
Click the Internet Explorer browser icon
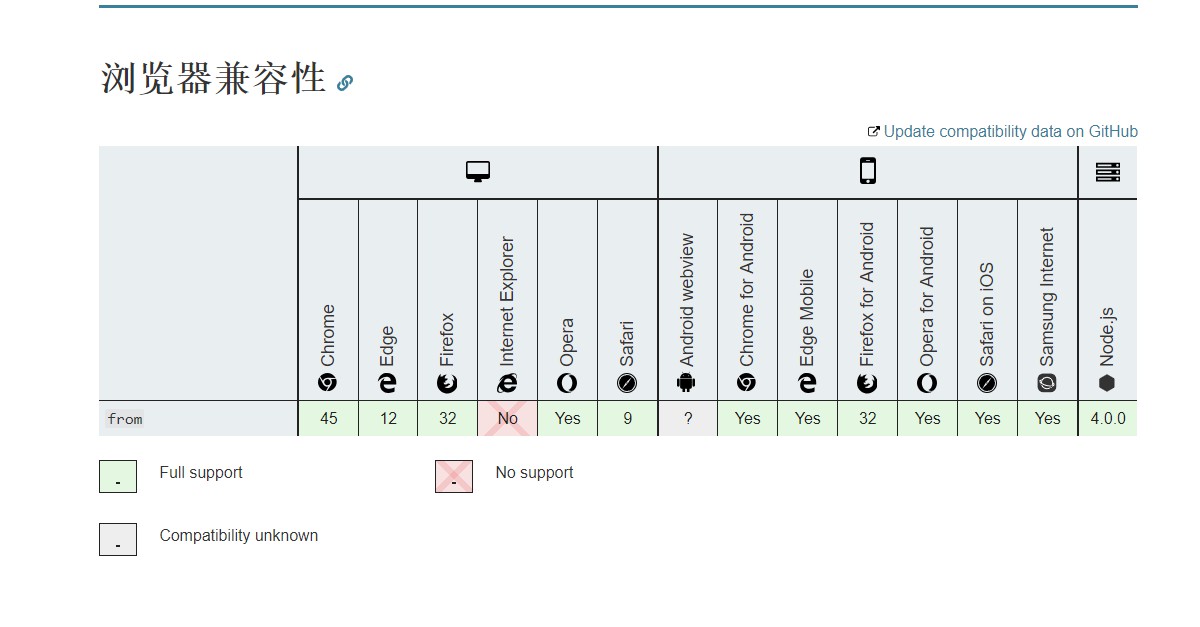click(508, 382)
